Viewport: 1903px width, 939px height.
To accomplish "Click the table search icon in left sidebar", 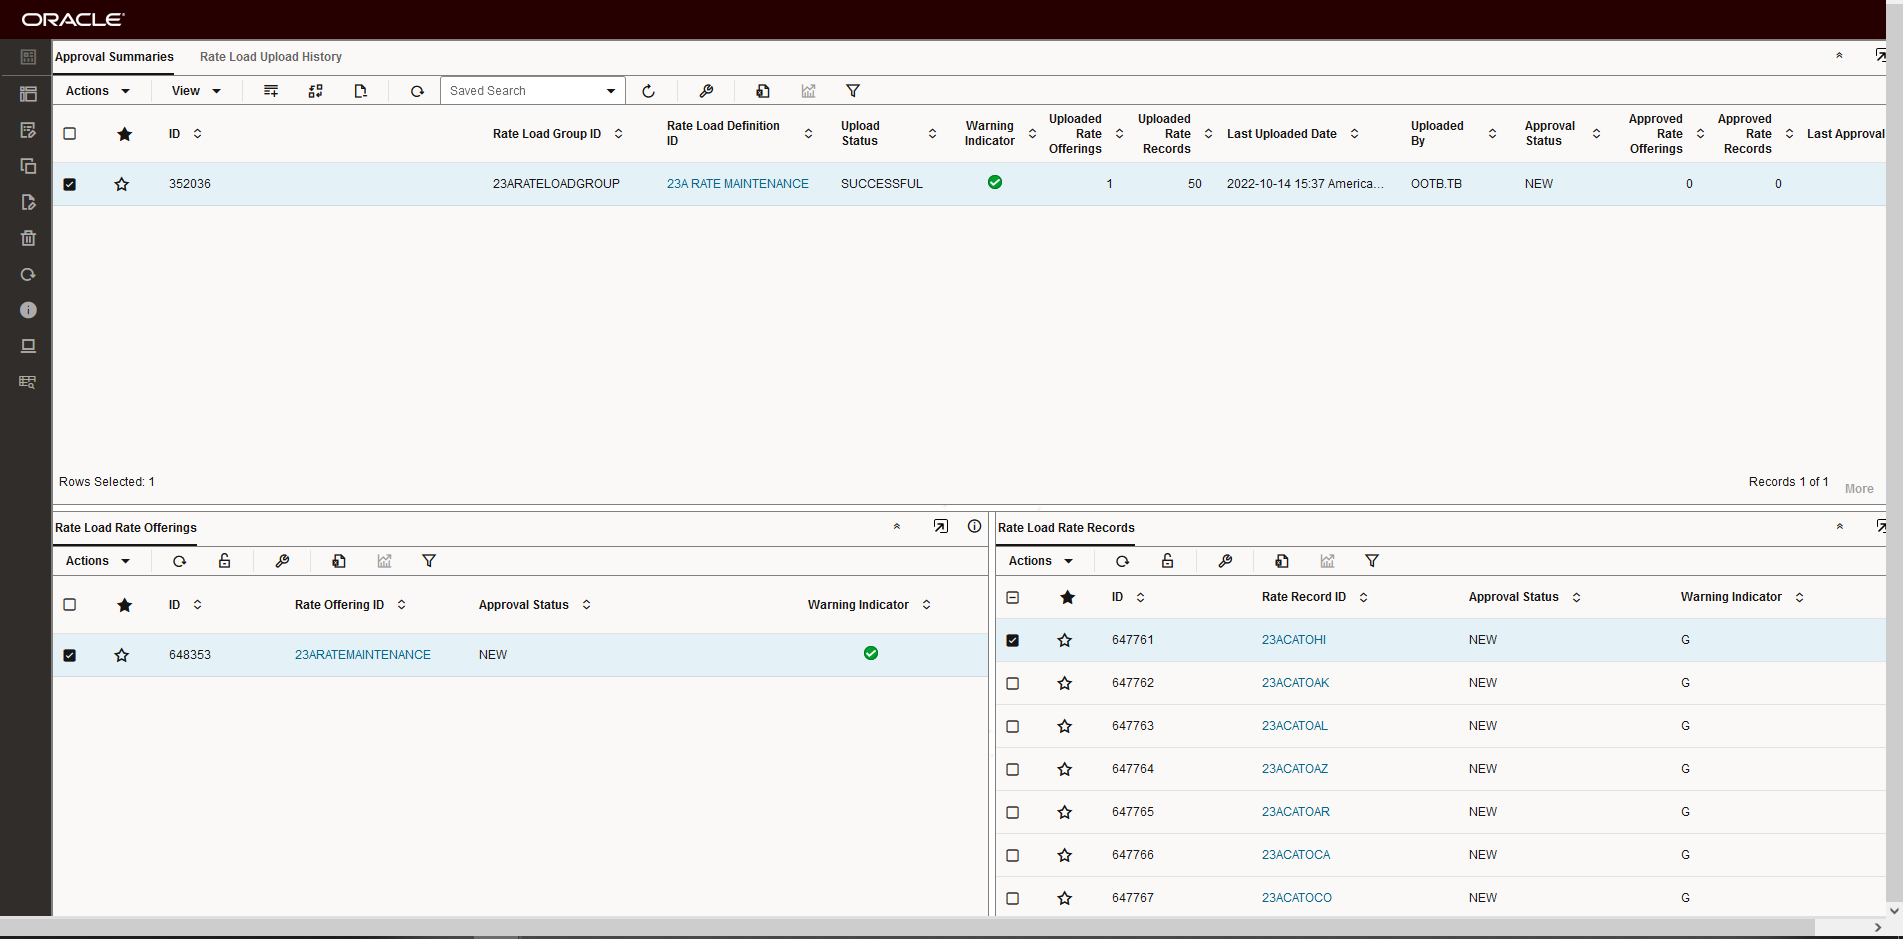I will [x=28, y=382].
